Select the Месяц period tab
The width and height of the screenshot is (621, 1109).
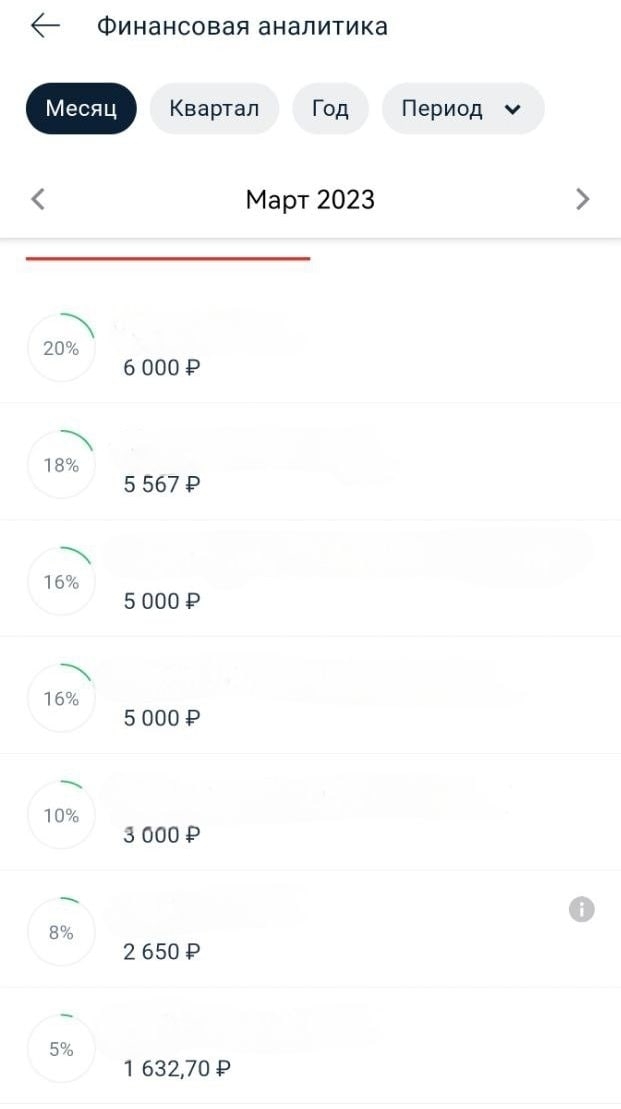click(x=81, y=108)
